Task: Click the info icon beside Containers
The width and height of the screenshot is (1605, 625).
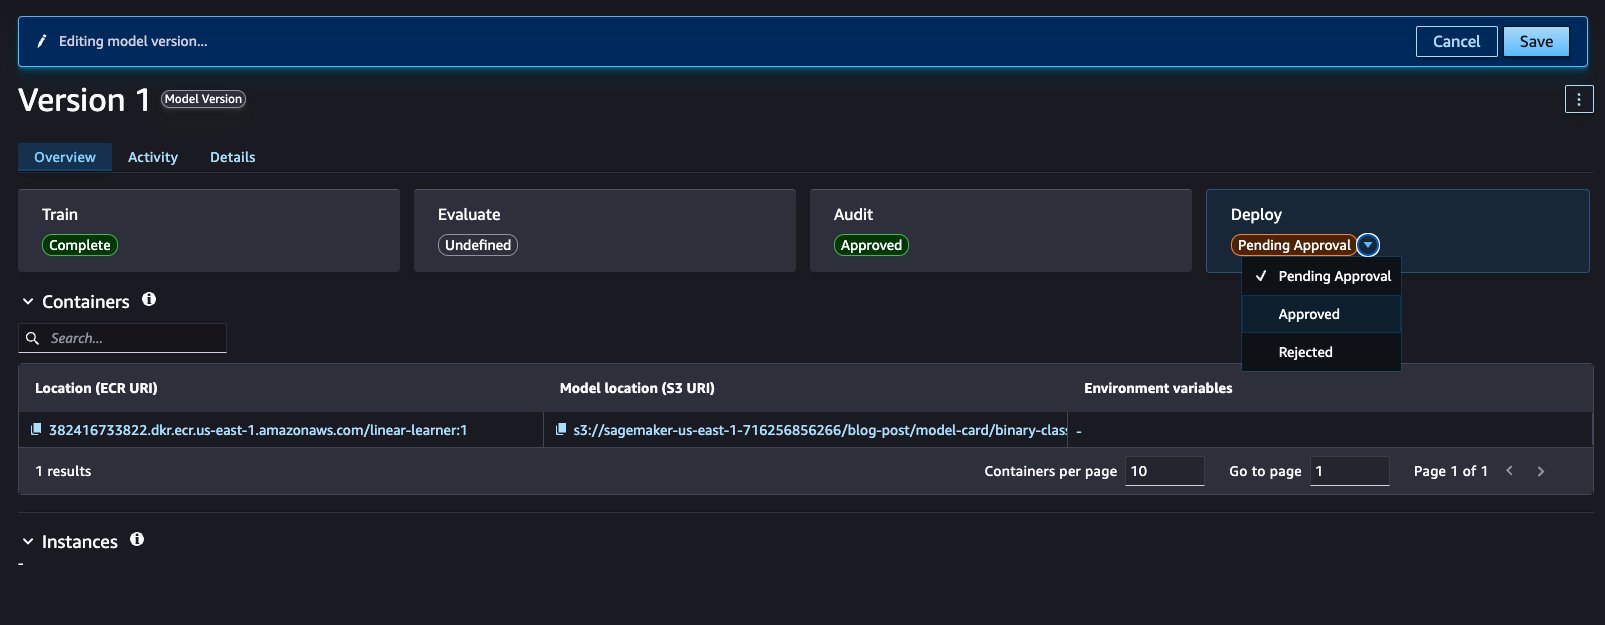Action: pyautogui.click(x=149, y=299)
